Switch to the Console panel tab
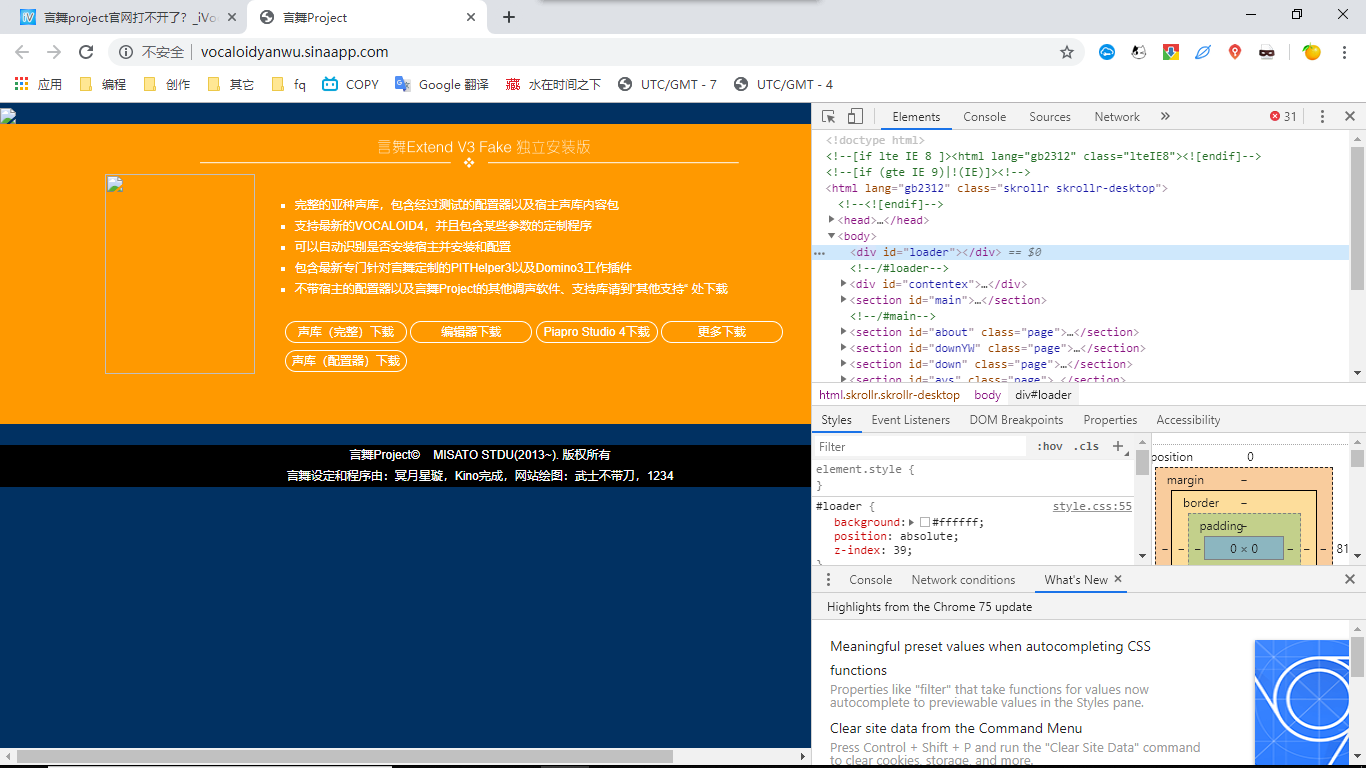This screenshot has width=1366, height=768. (985, 117)
